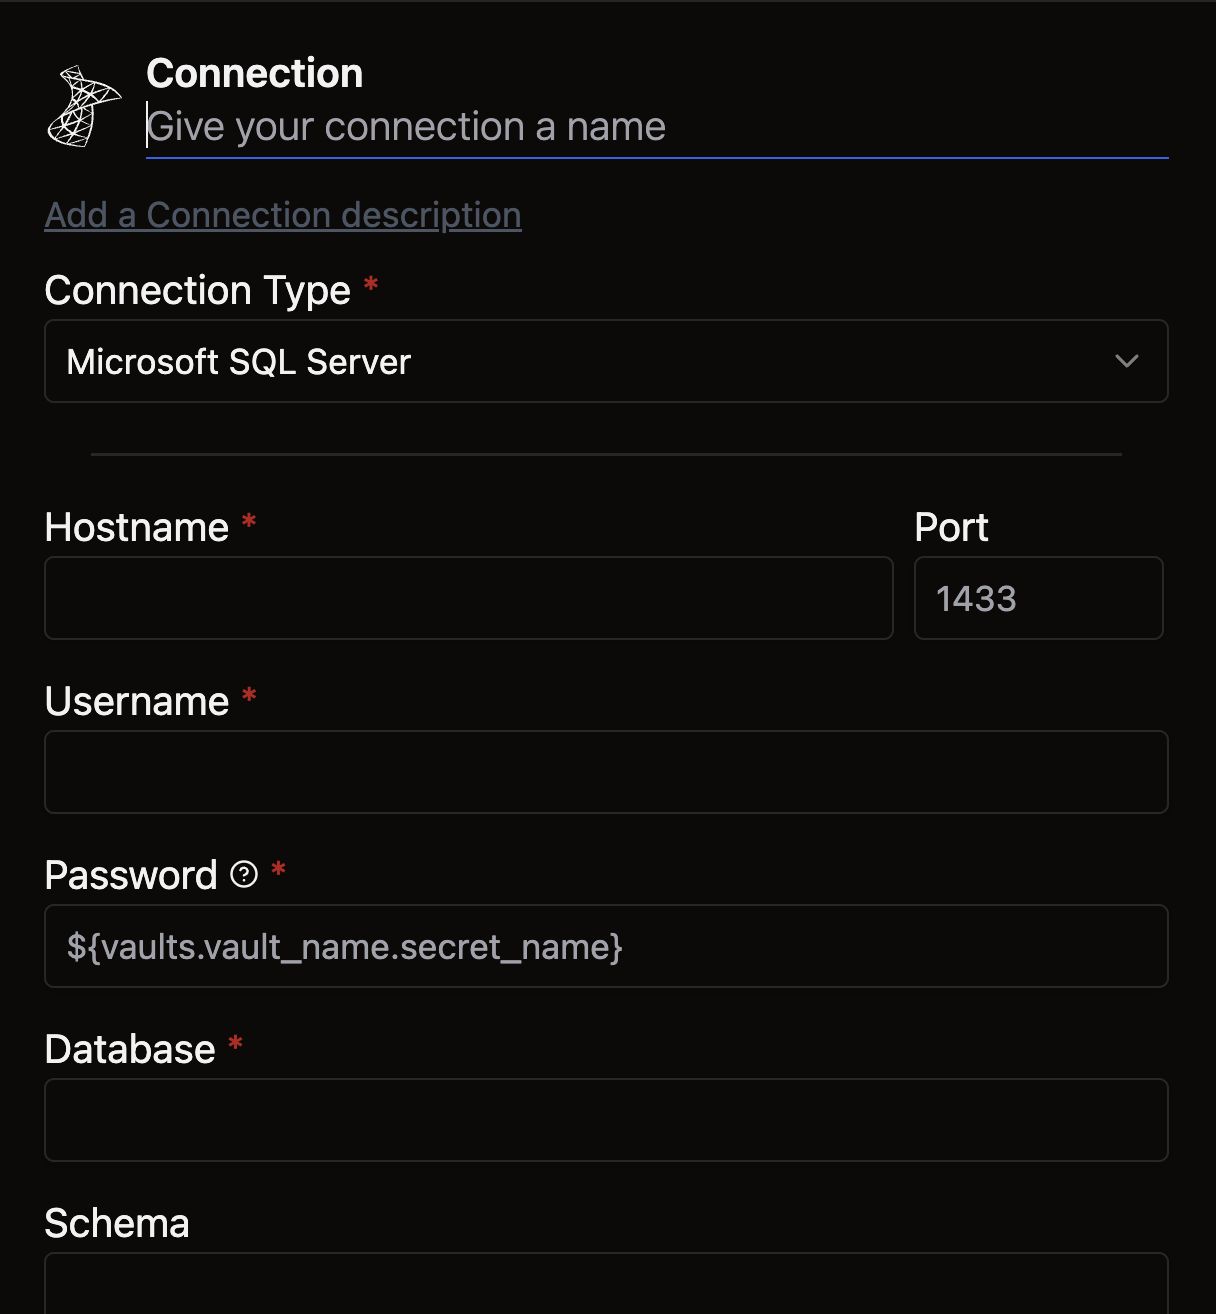Click the Password field with vault placeholder
The image size is (1216, 1314).
pyautogui.click(x=606, y=946)
